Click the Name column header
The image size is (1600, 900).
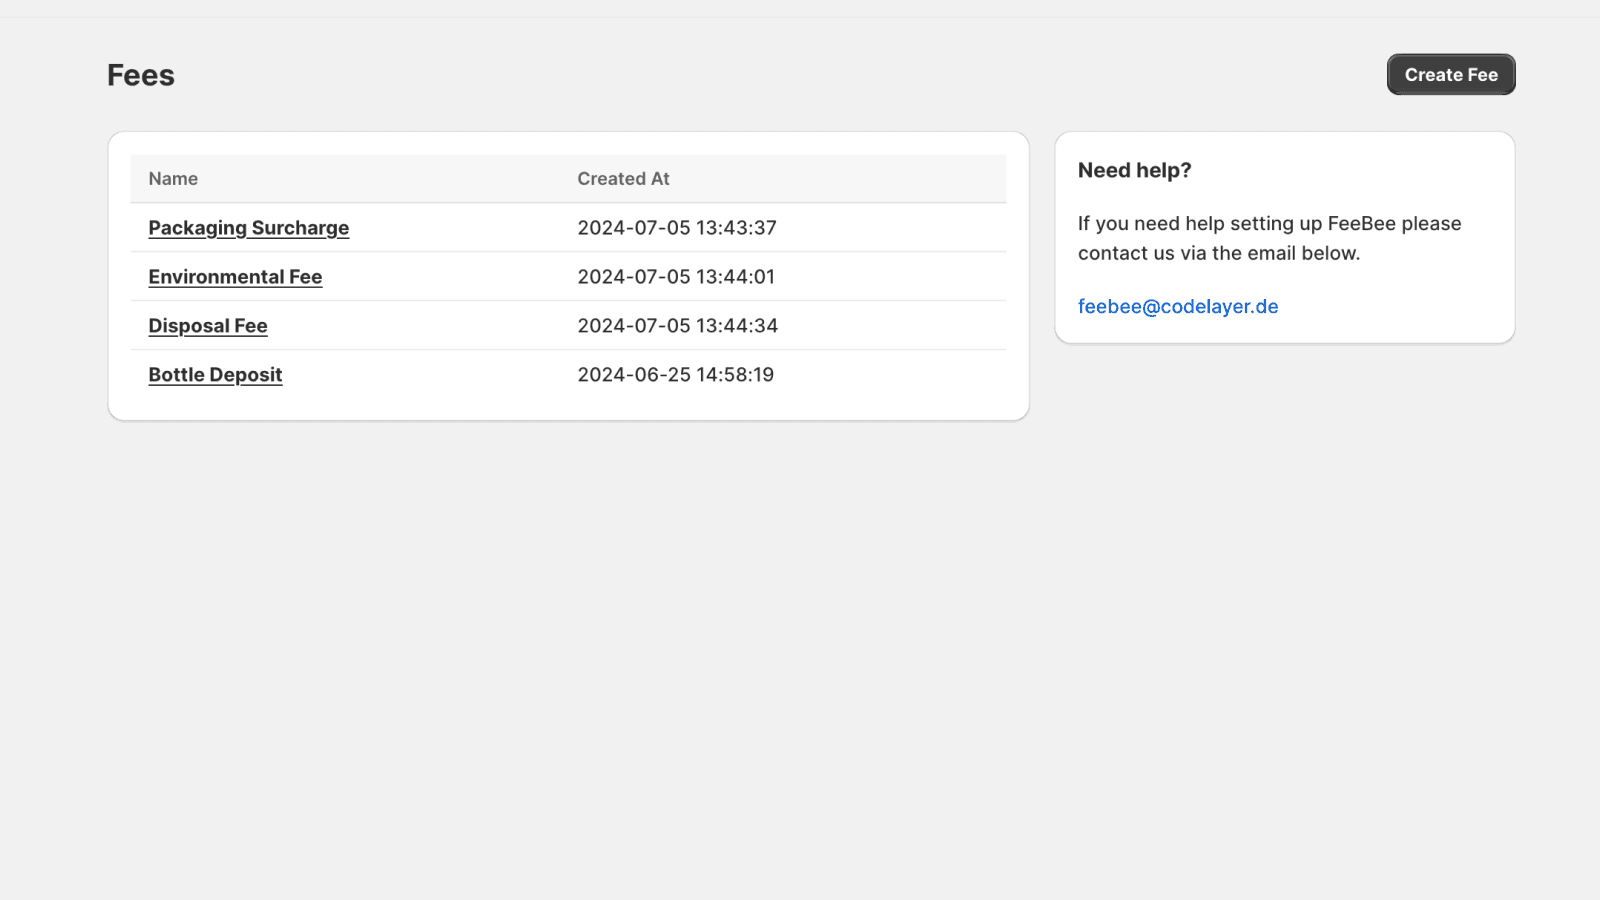173,179
